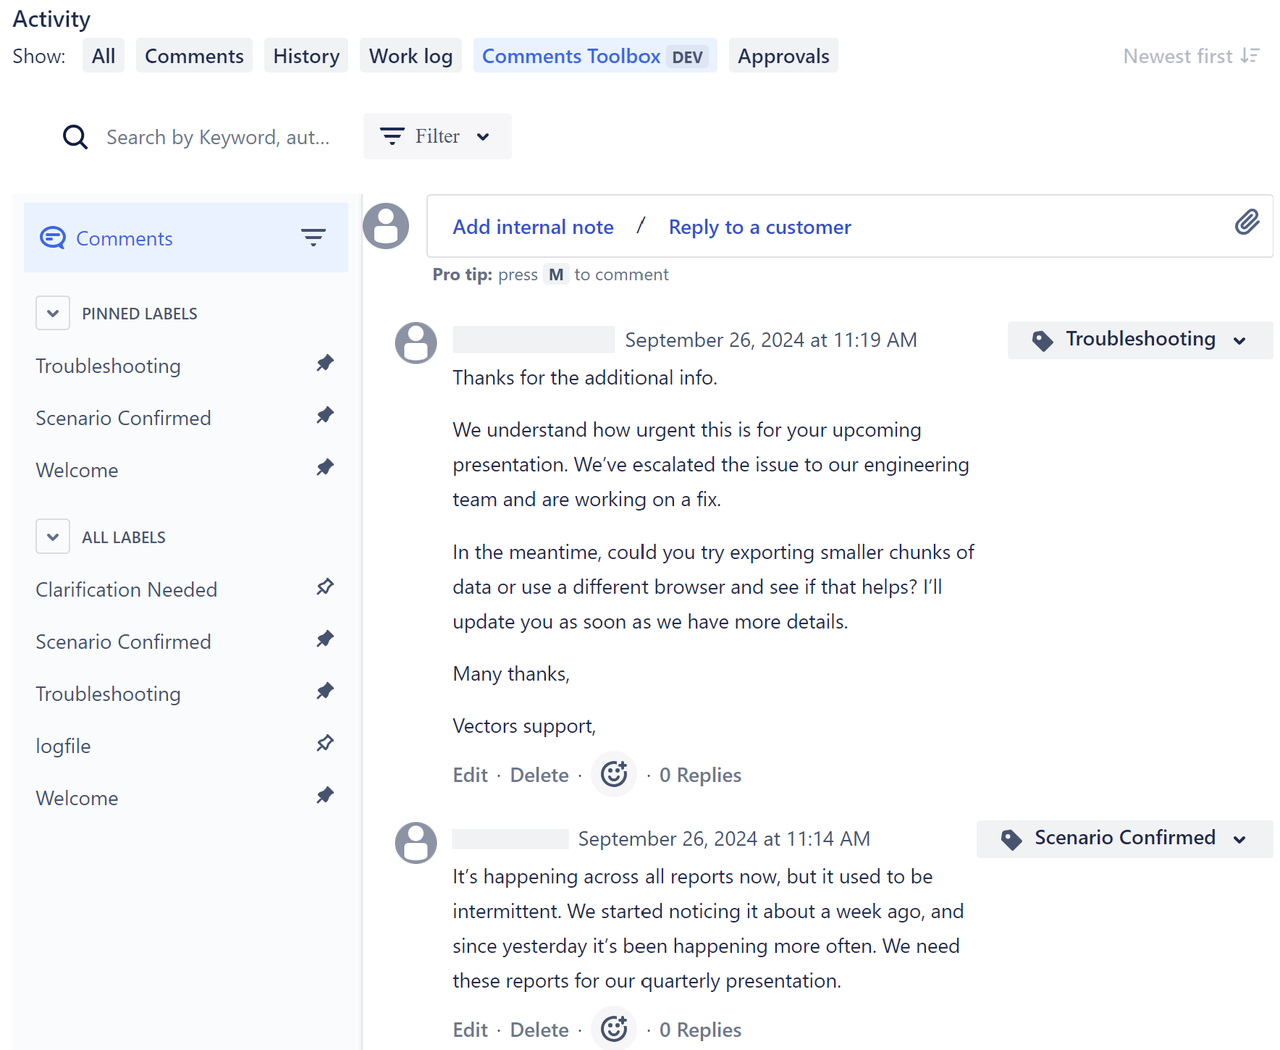Click Reply to a customer
The width and height of the screenshot is (1280, 1050).
pos(759,227)
